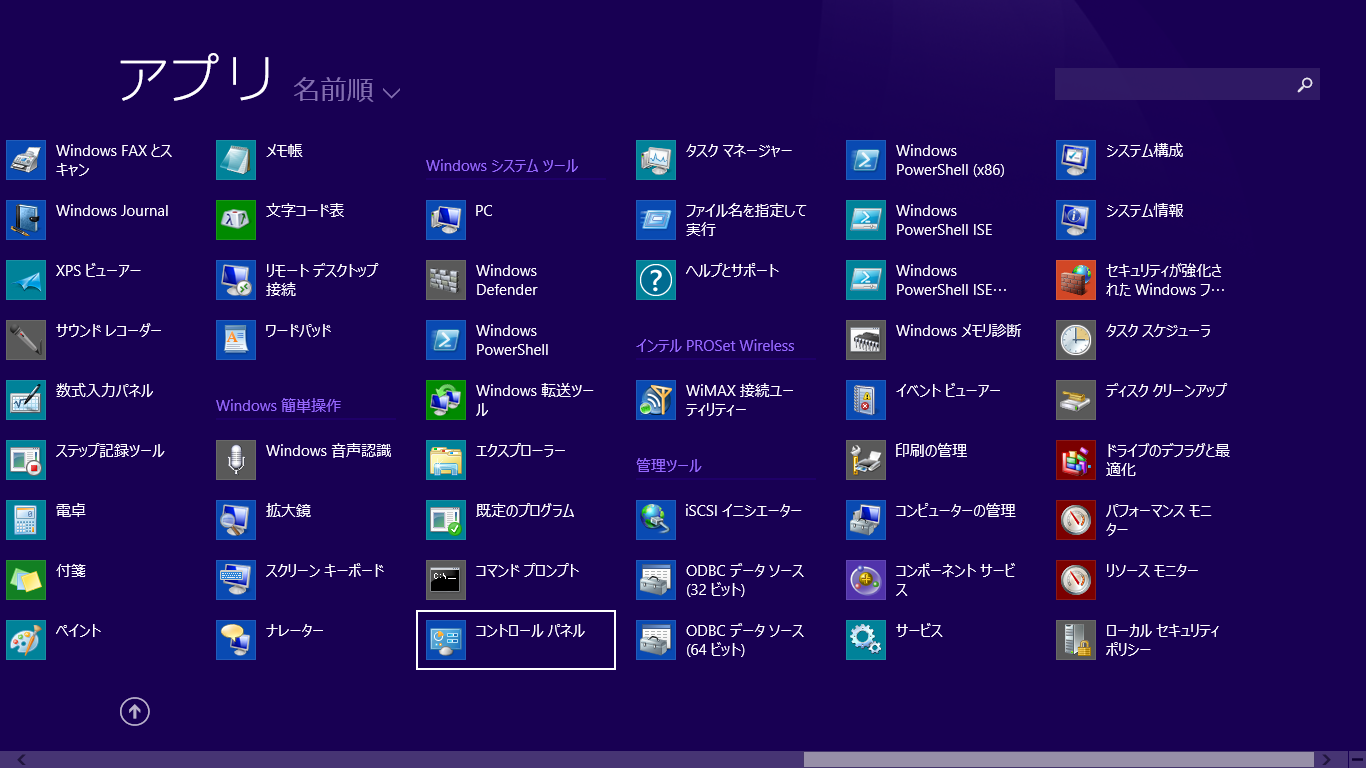Open the 名前順 sort dropdown
Screen dimensions: 1366x768
coord(346,91)
